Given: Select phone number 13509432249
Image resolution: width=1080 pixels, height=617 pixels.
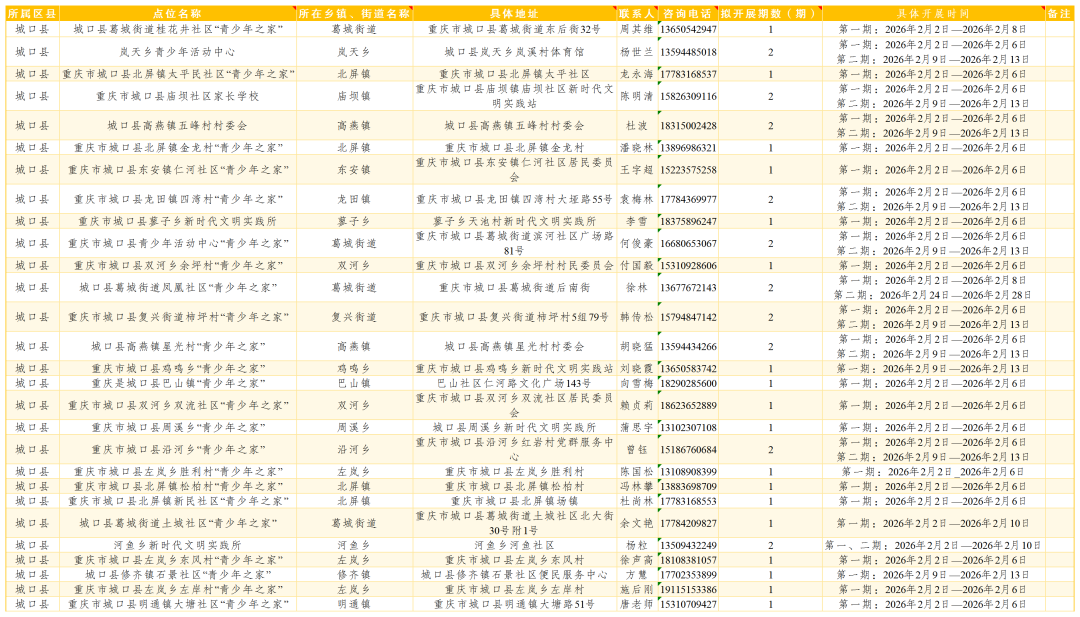Looking at the screenshot, I should (688, 545).
